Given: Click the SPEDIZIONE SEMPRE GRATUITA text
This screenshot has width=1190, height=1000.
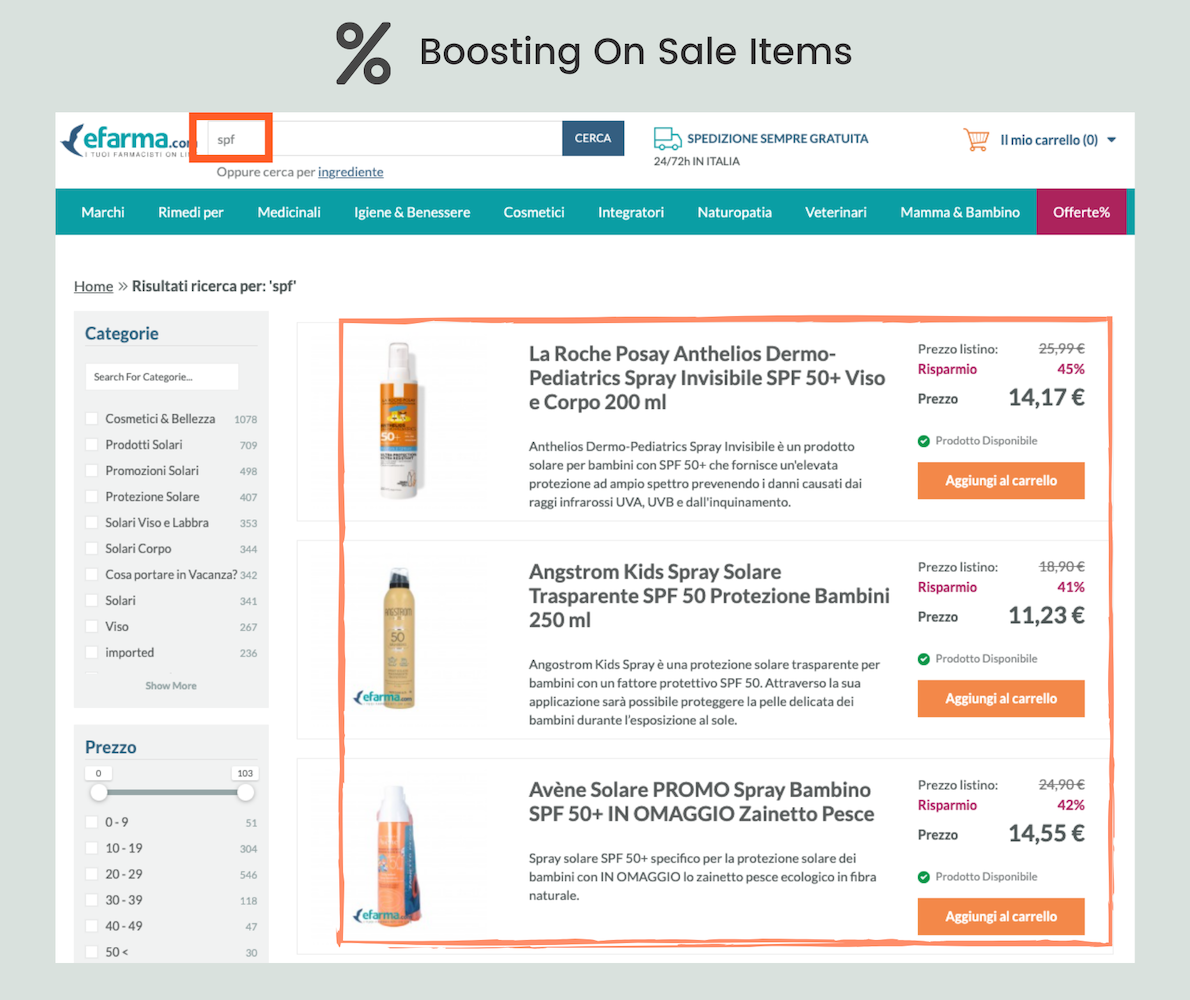Looking at the screenshot, I should 778,139.
